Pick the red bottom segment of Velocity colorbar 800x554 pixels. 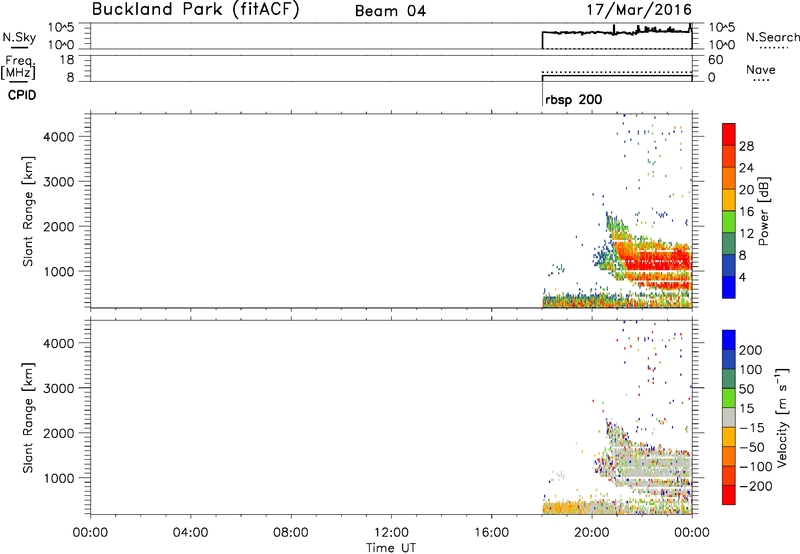coord(729,495)
